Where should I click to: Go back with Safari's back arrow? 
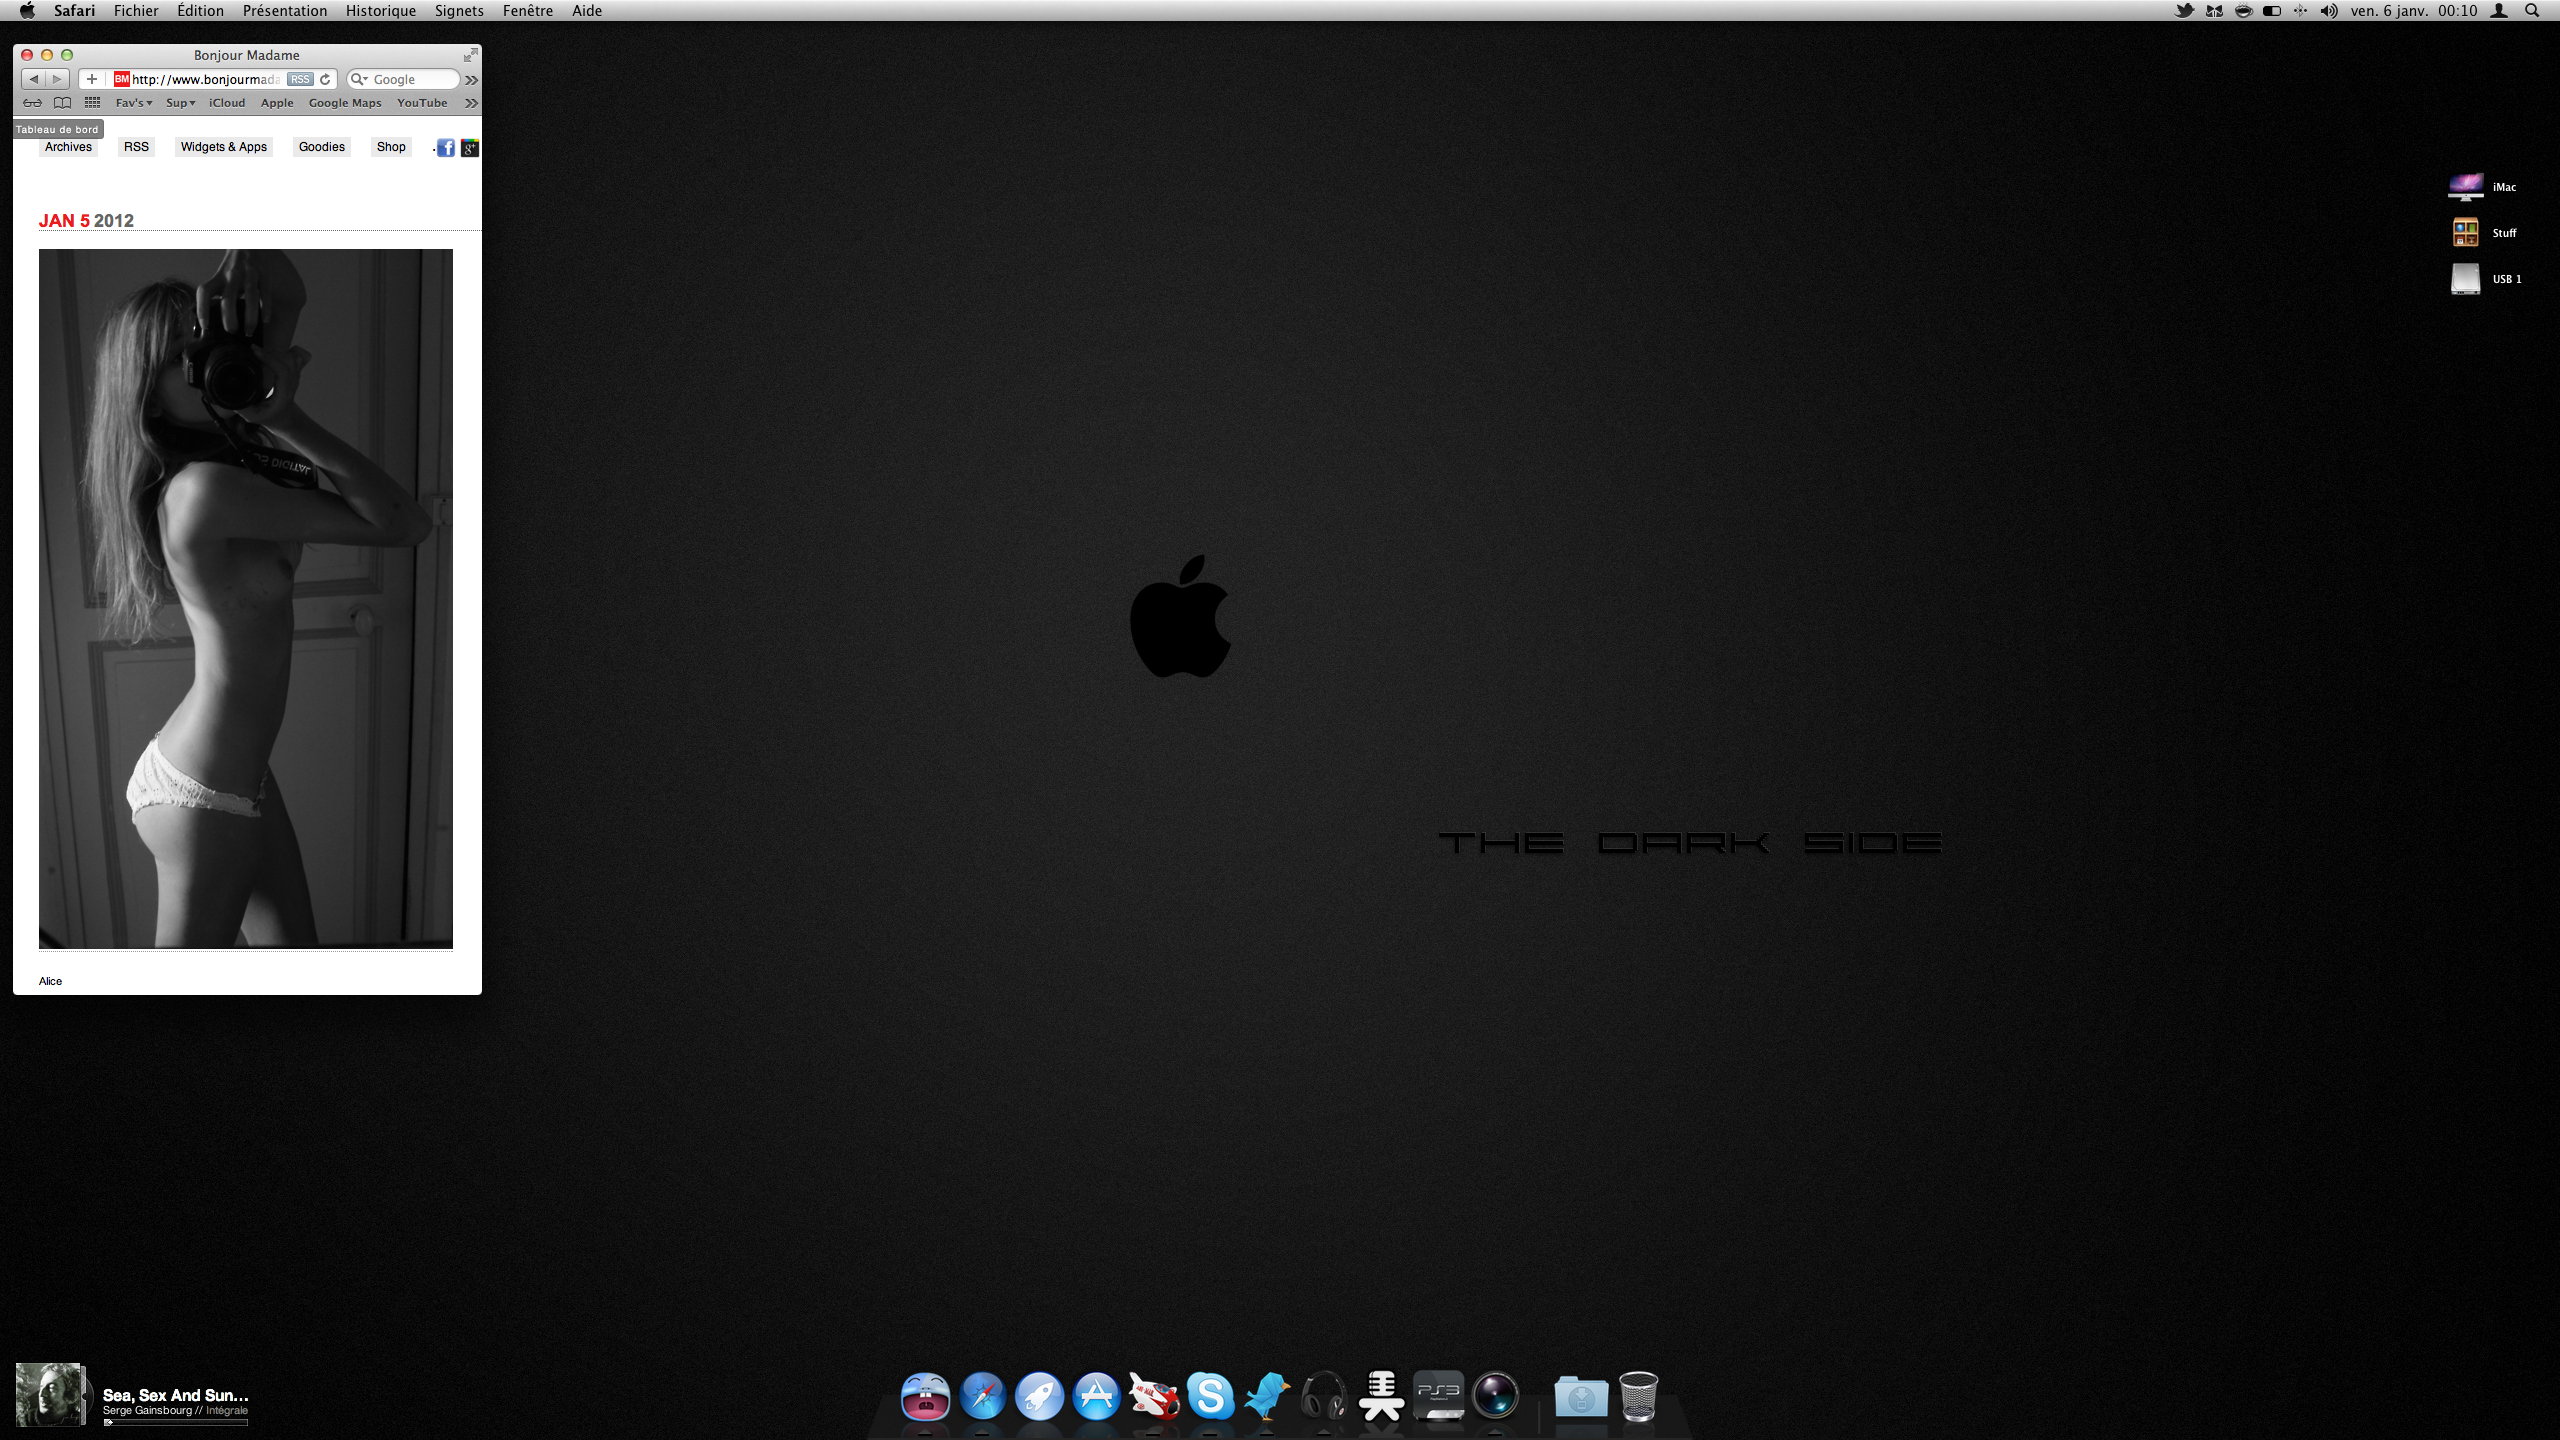33,79
